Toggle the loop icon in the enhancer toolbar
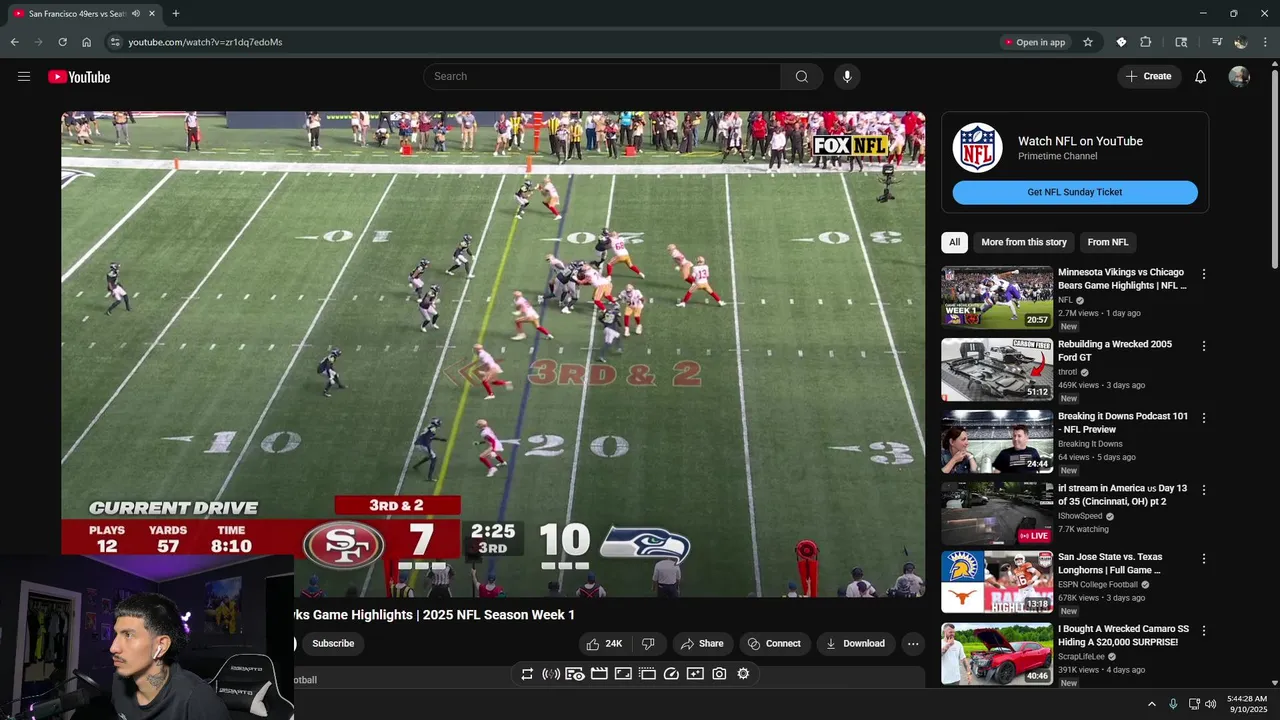Image resolution: width=1280 pixels, height=720 pixels. point(527,674)
